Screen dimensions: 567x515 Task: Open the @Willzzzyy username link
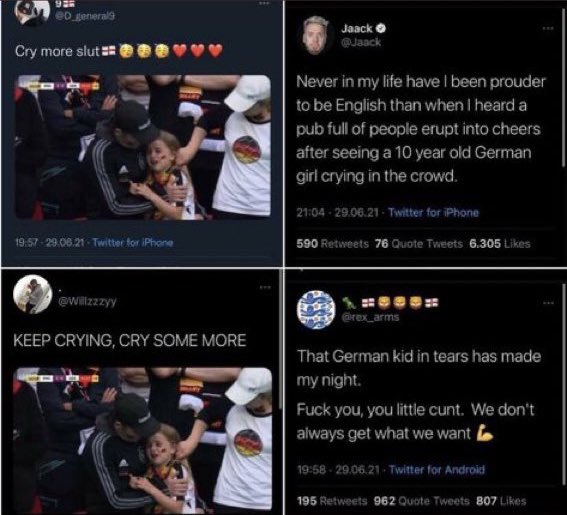[88, 301]
